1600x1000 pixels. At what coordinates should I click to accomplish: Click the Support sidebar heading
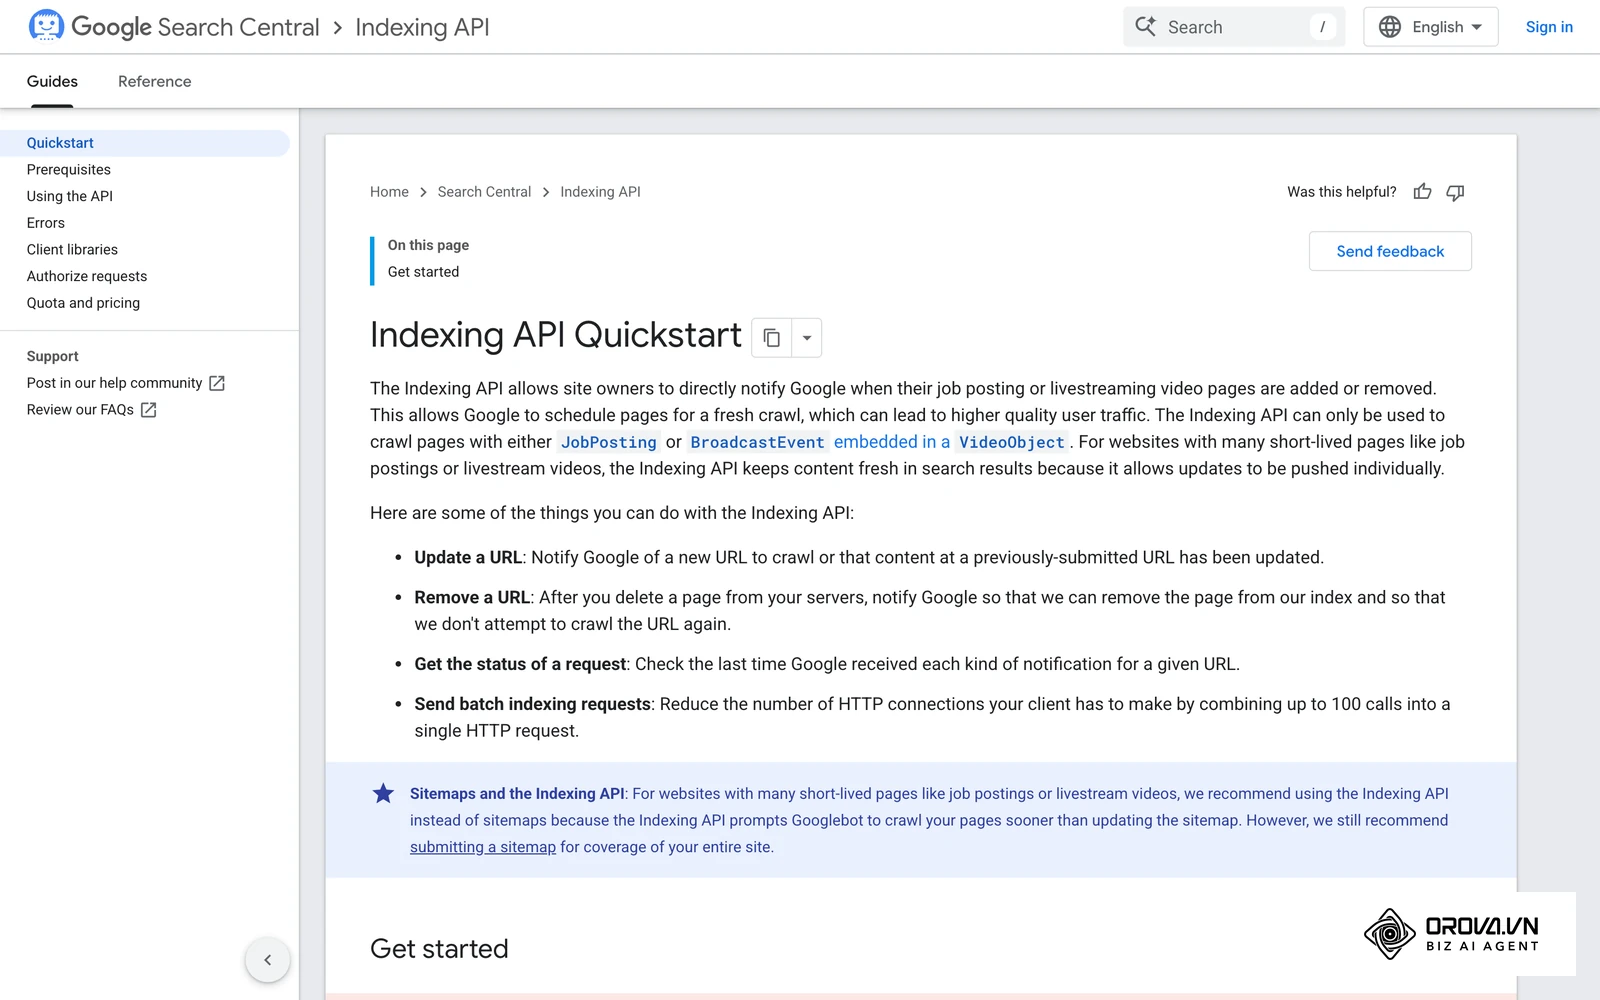(x=53, y=356)
